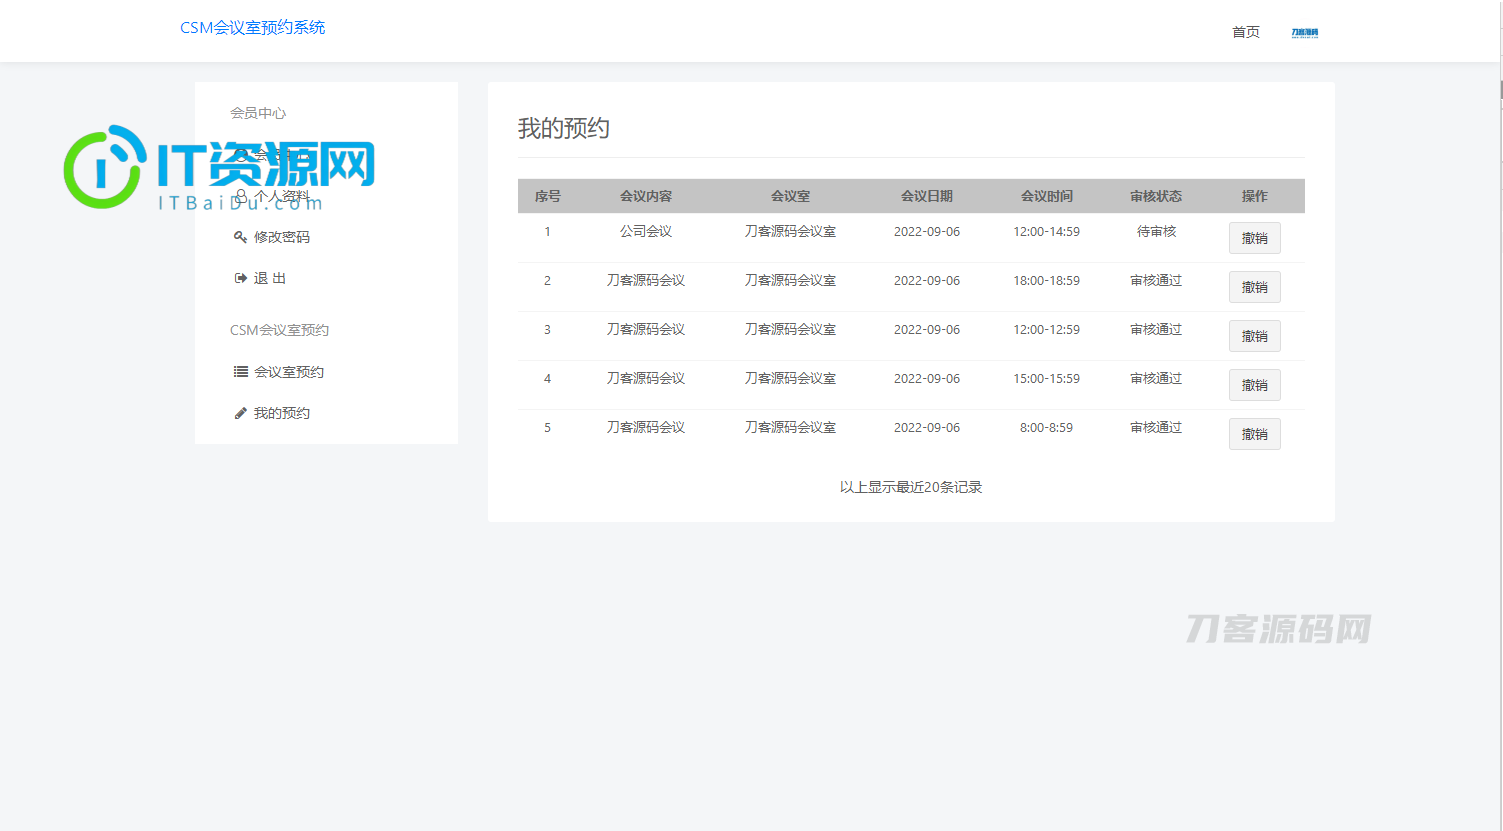Screen dimensions: 1503x831
Task: Click the logout arrow icon beside 退 出
Action: tap(240, 278)
